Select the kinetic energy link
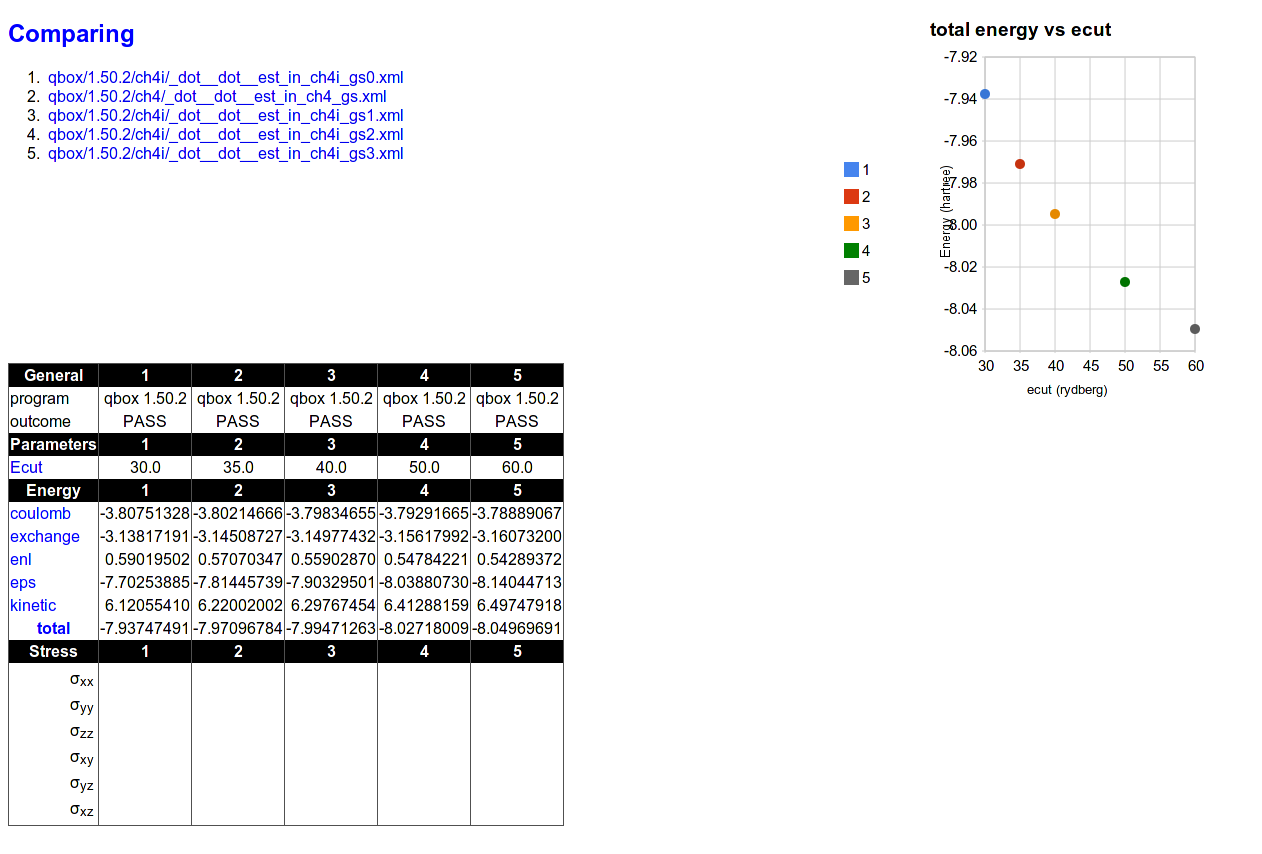Viewport: 1262px width, 854px height. 33,606
